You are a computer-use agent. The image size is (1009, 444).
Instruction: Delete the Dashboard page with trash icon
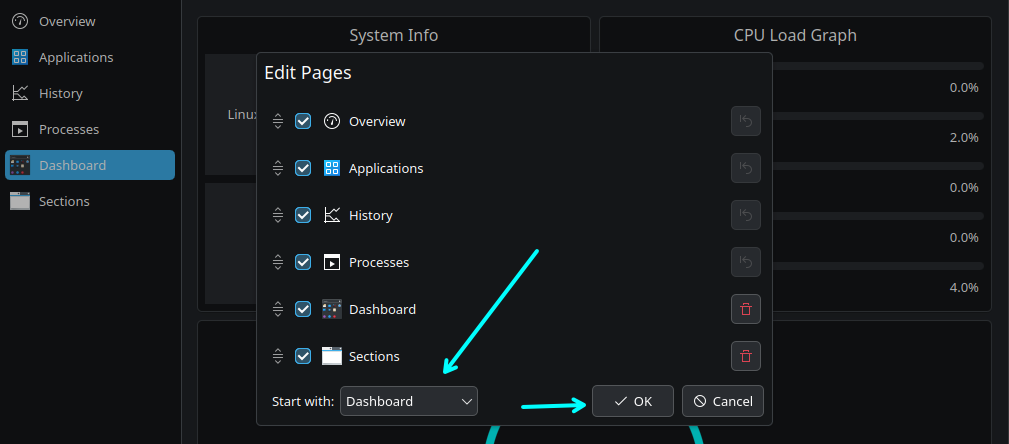[746, 309]
